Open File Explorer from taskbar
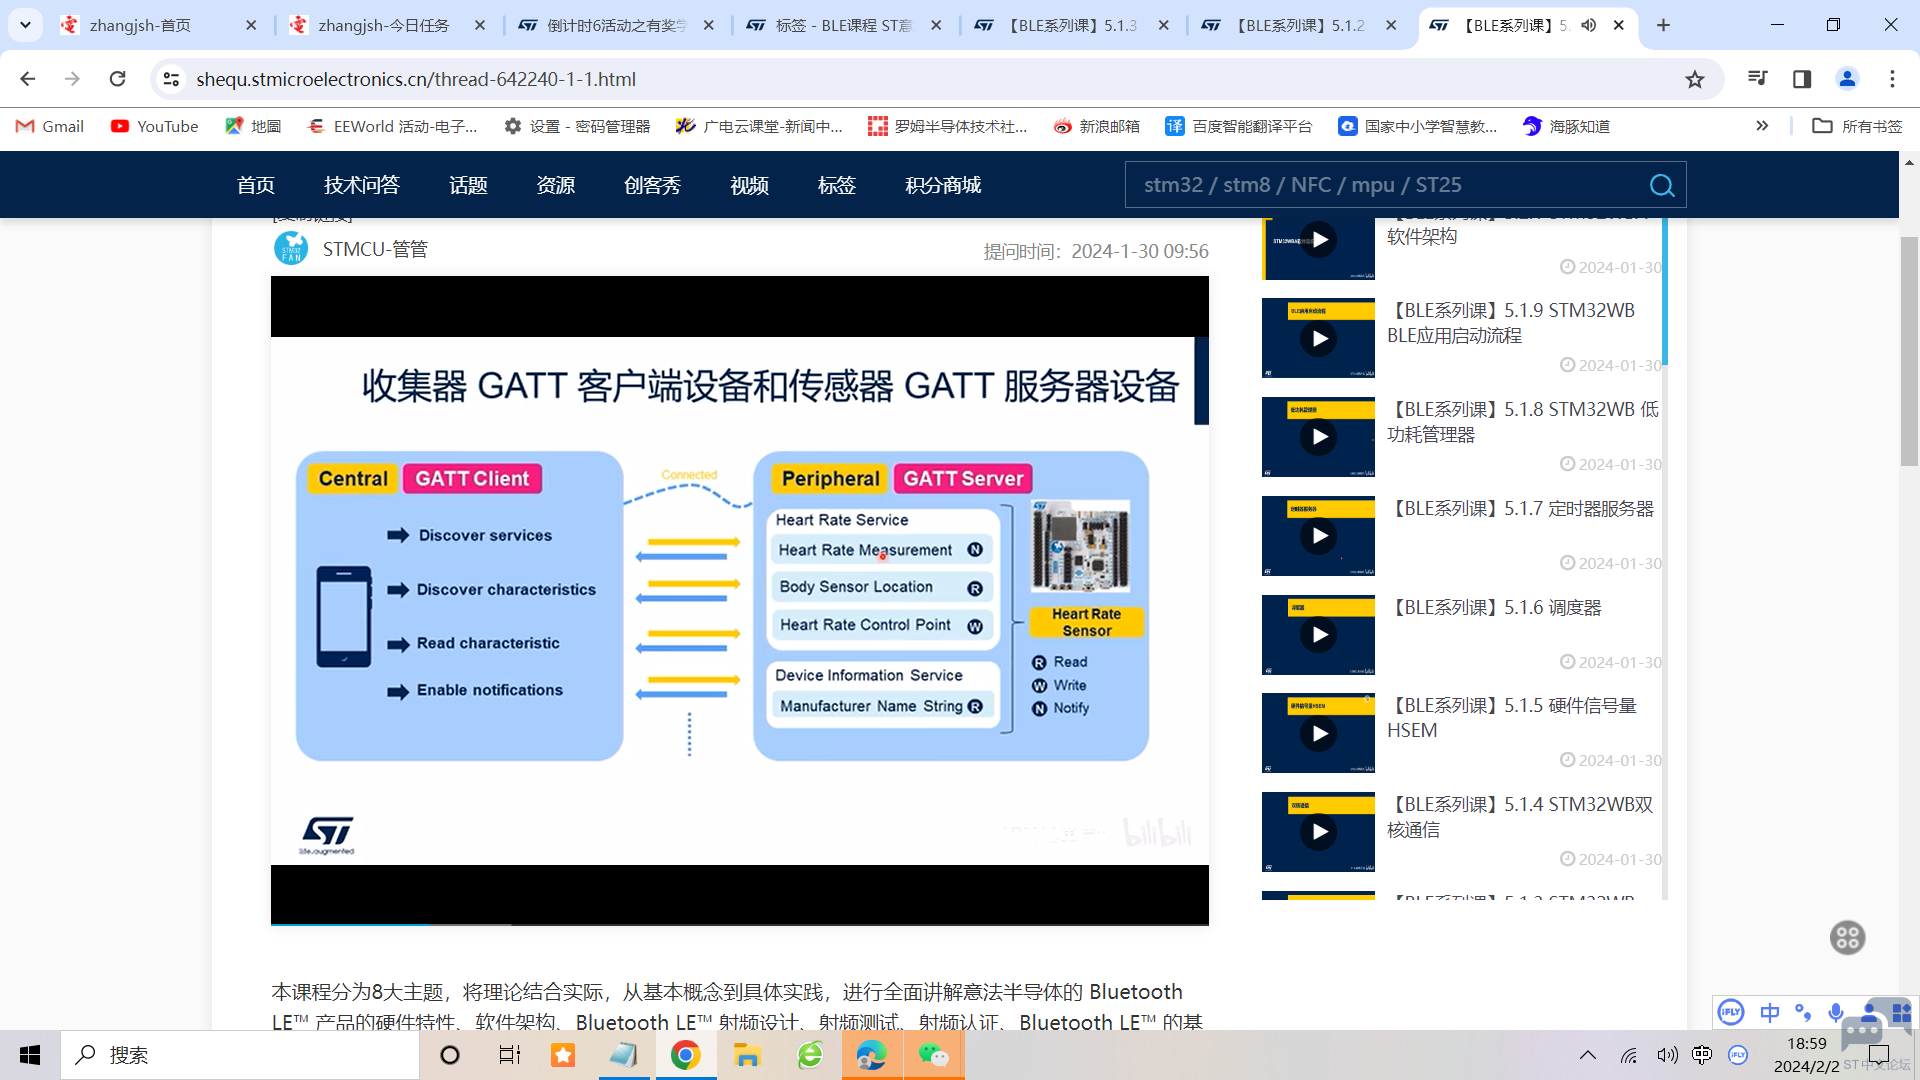 coord(747,1055)
